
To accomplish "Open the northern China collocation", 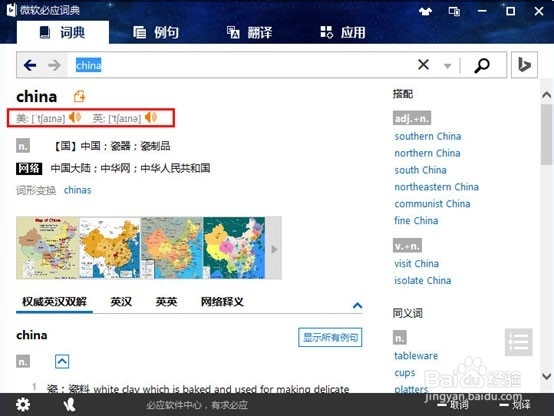I will point(427,153).
